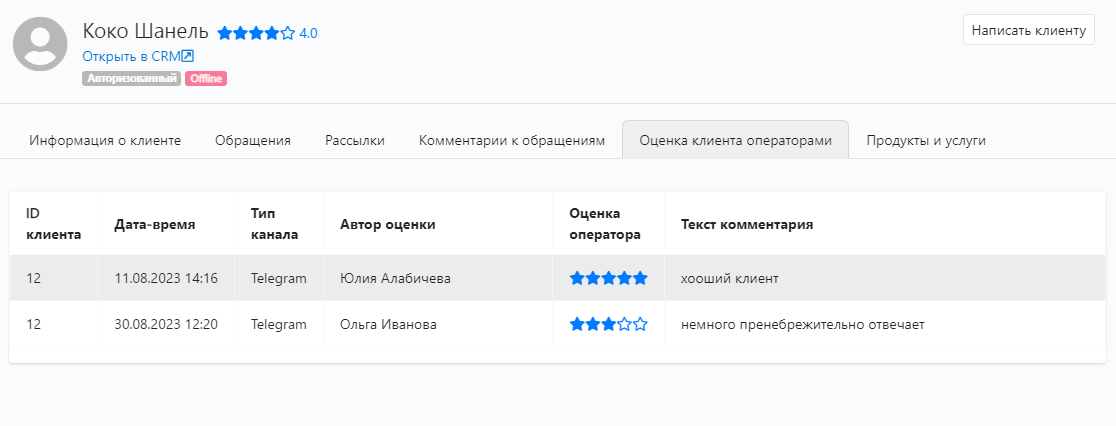Click the Авторизованный status badge

(132, 78)
